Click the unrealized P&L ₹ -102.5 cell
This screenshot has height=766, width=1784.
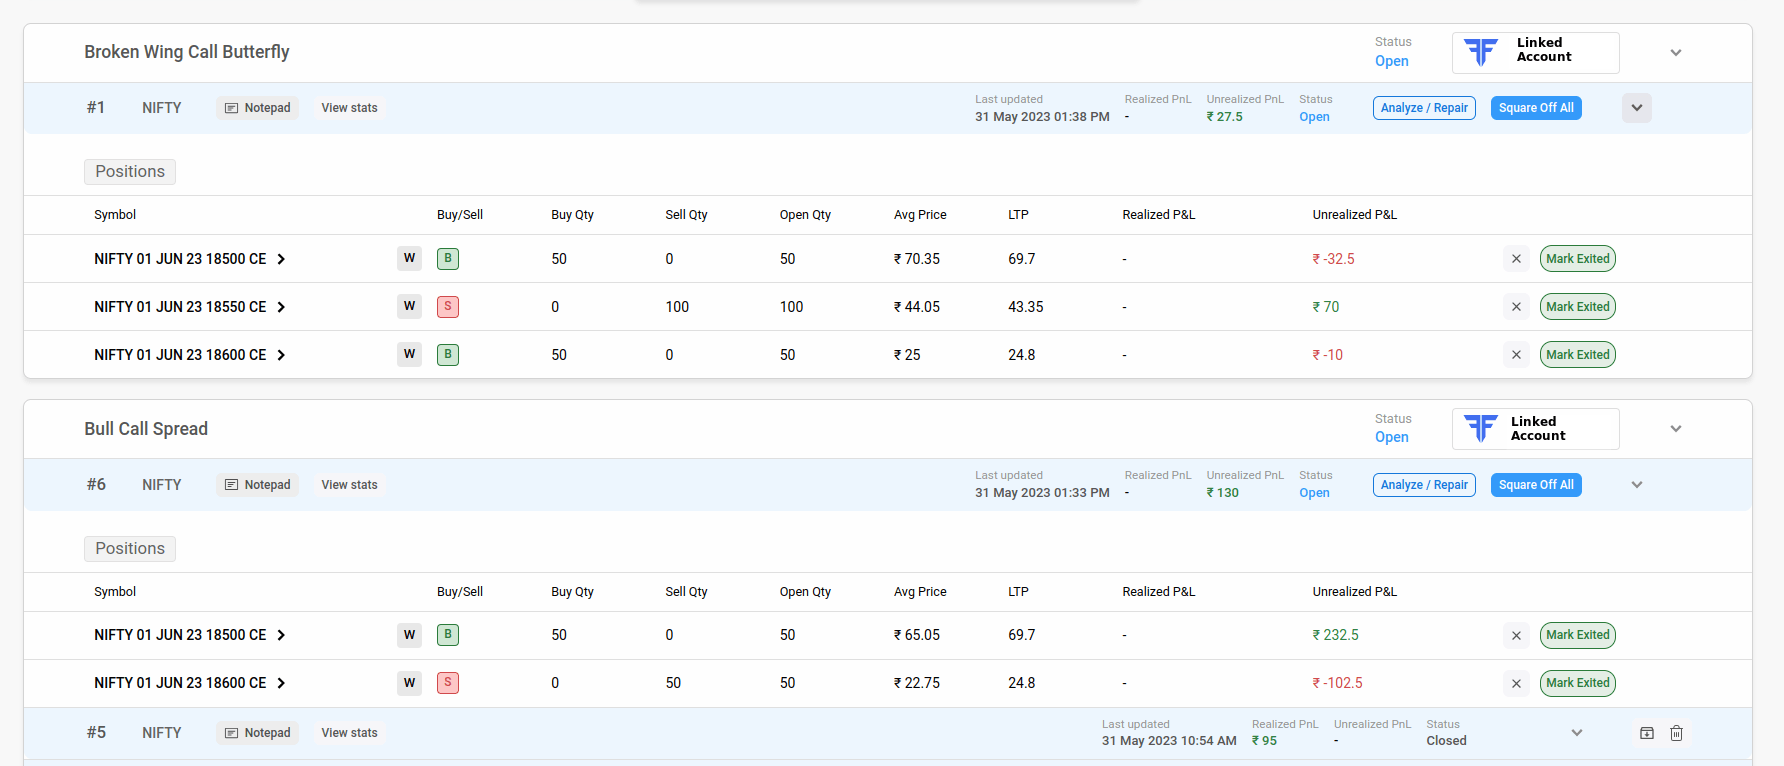pyautogui.click(x=1337, y=683)
